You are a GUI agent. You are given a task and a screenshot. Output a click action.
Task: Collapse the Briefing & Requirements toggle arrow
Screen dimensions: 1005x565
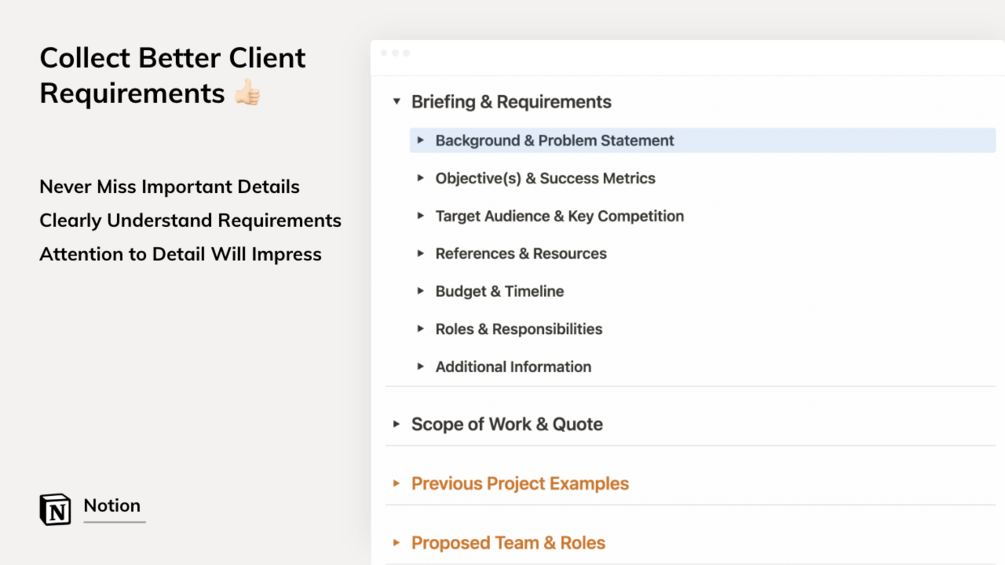point(397,102)
